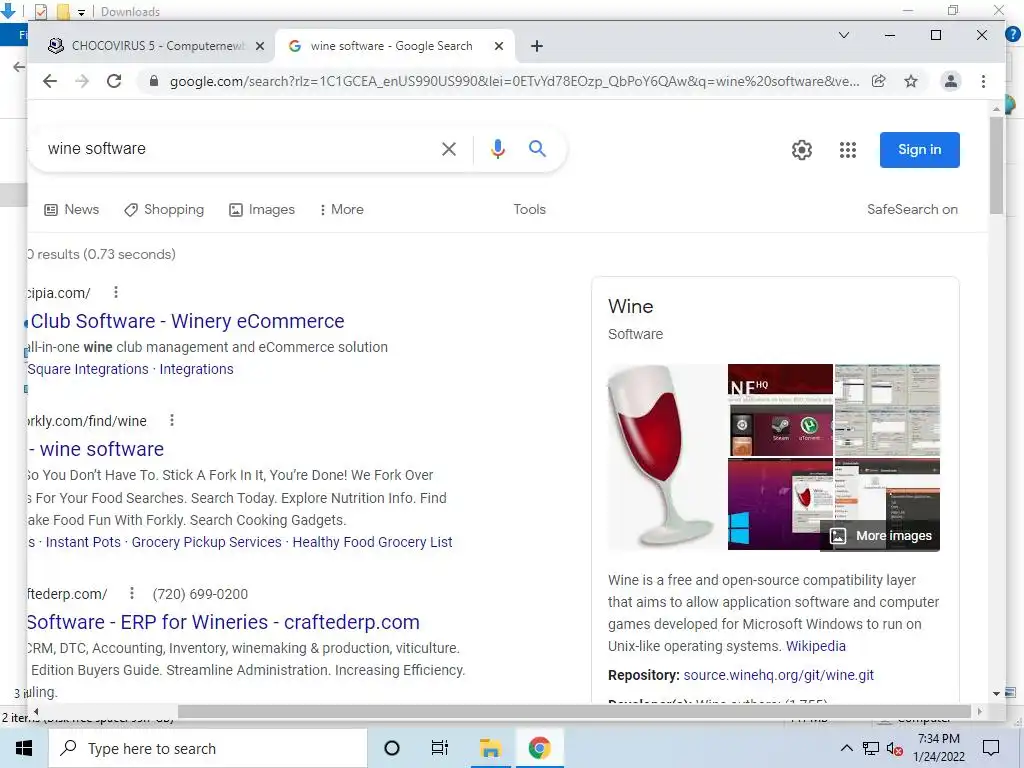Switch to Images results

(x=262, y=210)
